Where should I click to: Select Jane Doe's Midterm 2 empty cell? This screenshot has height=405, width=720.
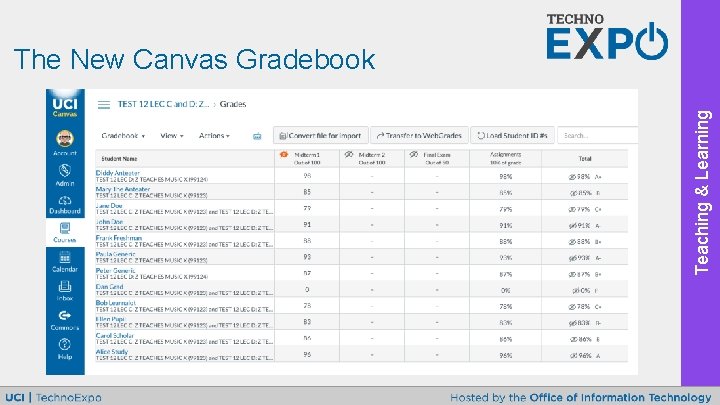[372, 209]
